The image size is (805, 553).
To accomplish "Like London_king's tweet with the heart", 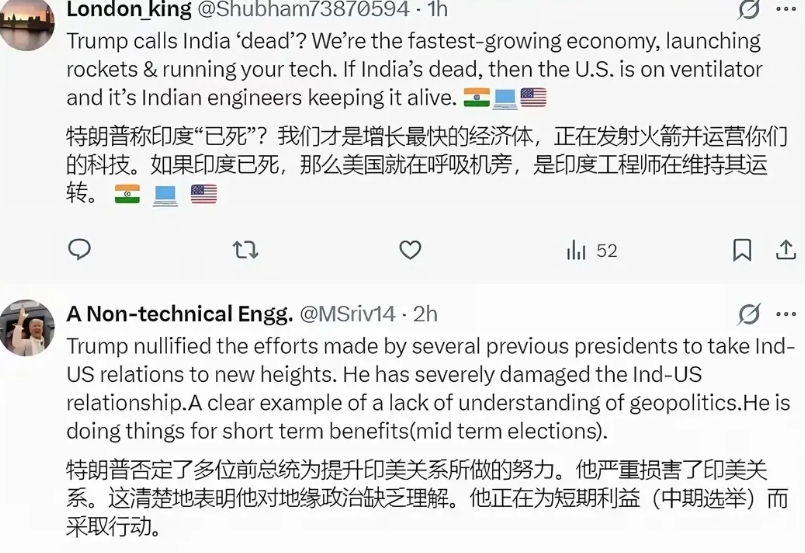I will pos(410,250).
